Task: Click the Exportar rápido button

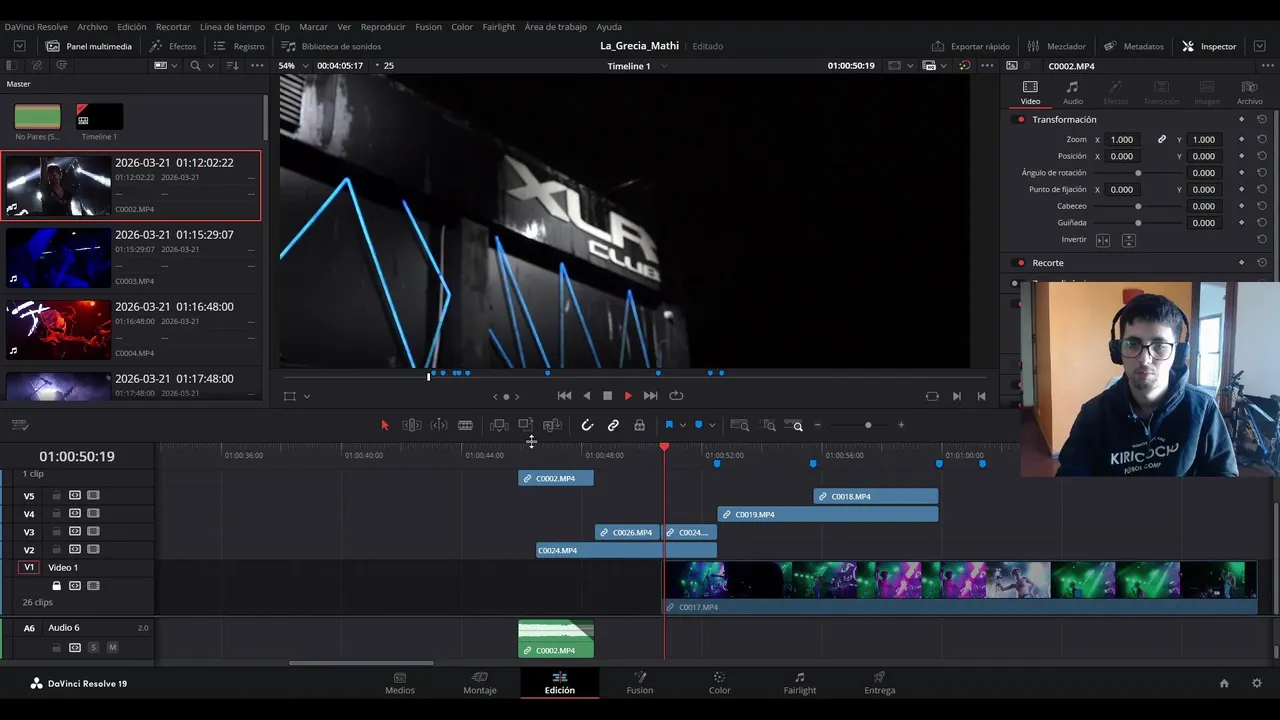Action: 971,46
